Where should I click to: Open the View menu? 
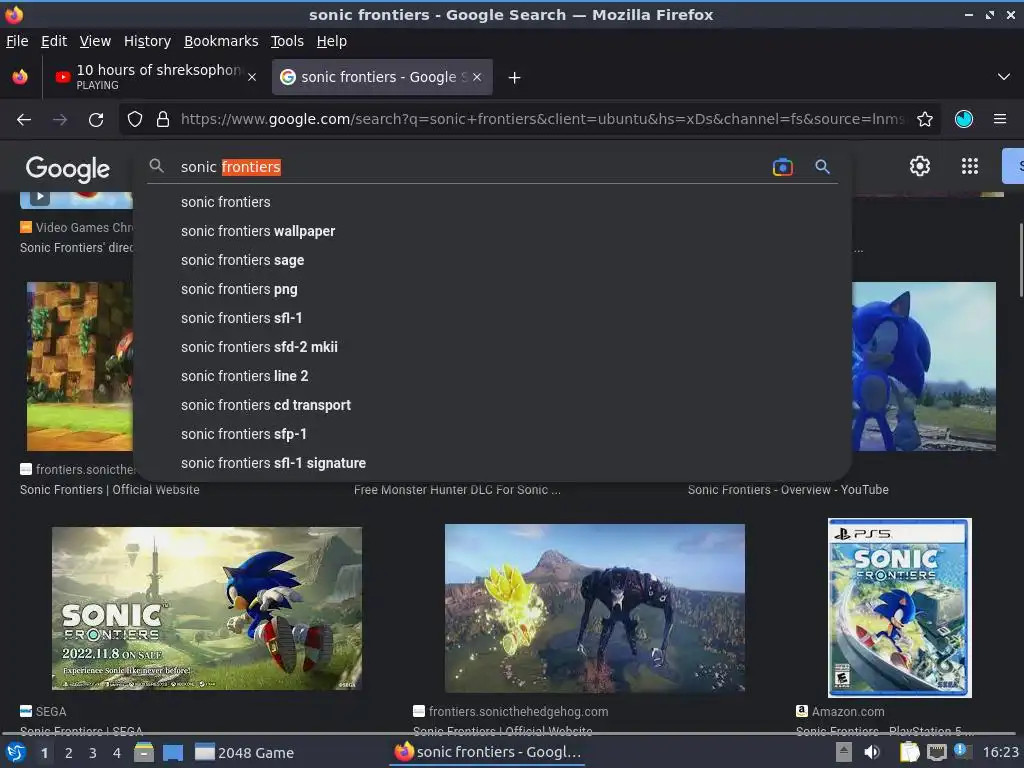coord(95,41)
